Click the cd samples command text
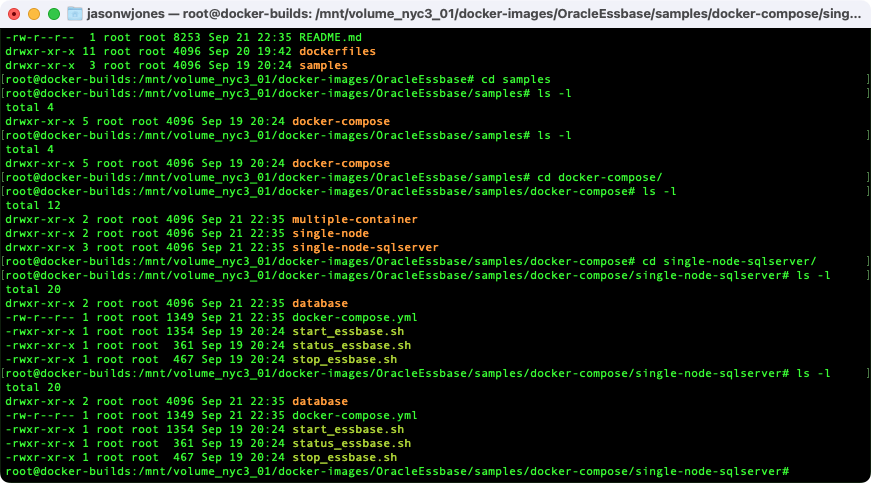The height and width of the screenshot is (483, 871). 515,79
